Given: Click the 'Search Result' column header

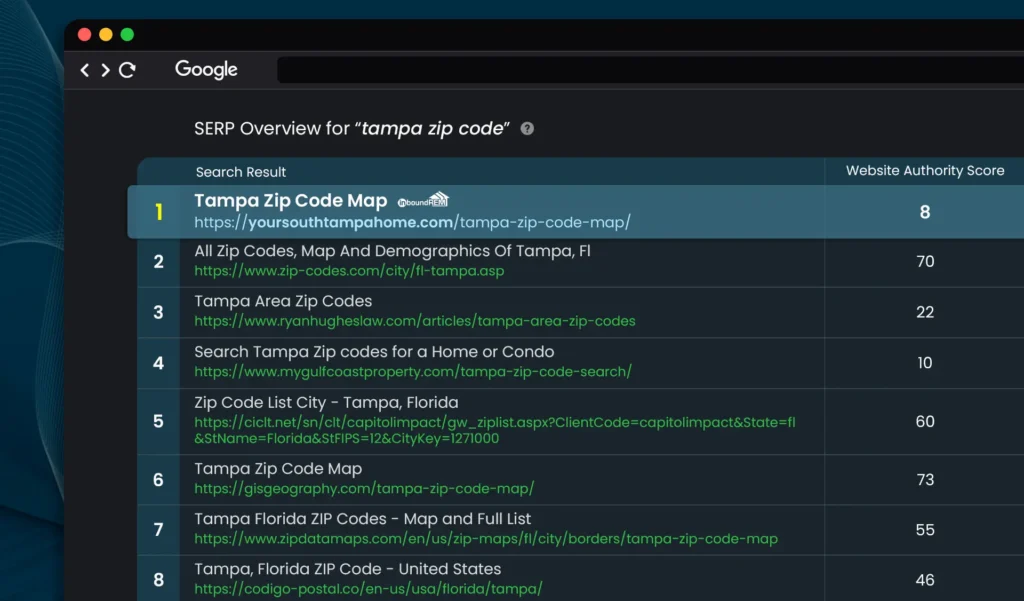Looking at the screenshot, I should point(240,172).
